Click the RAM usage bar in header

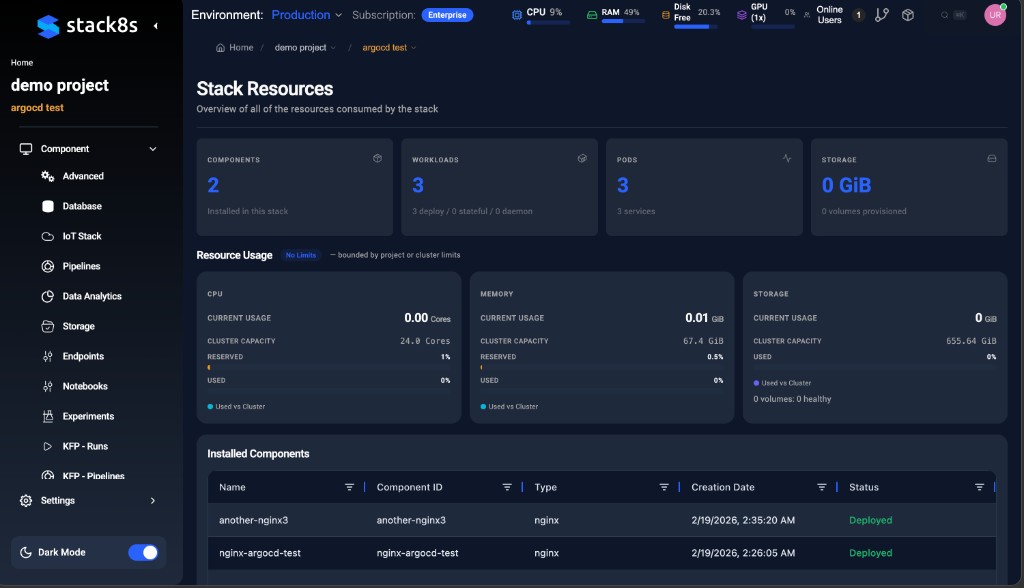[623, 22]
